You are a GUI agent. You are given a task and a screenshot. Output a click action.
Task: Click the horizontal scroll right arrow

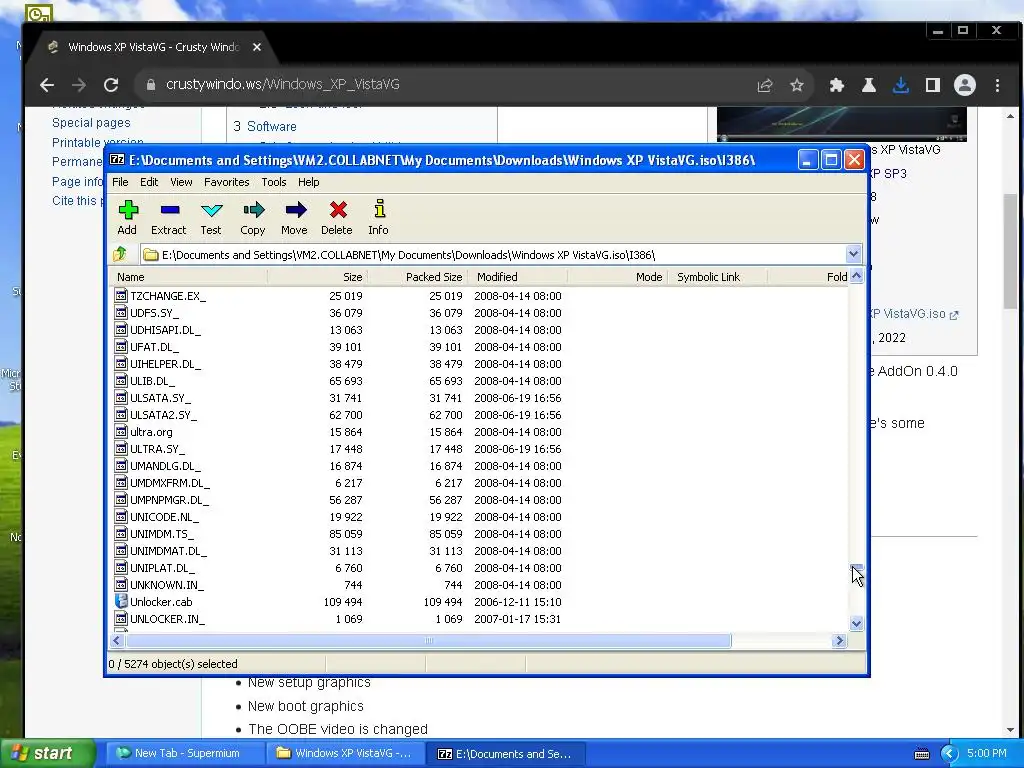click(840, 641)
